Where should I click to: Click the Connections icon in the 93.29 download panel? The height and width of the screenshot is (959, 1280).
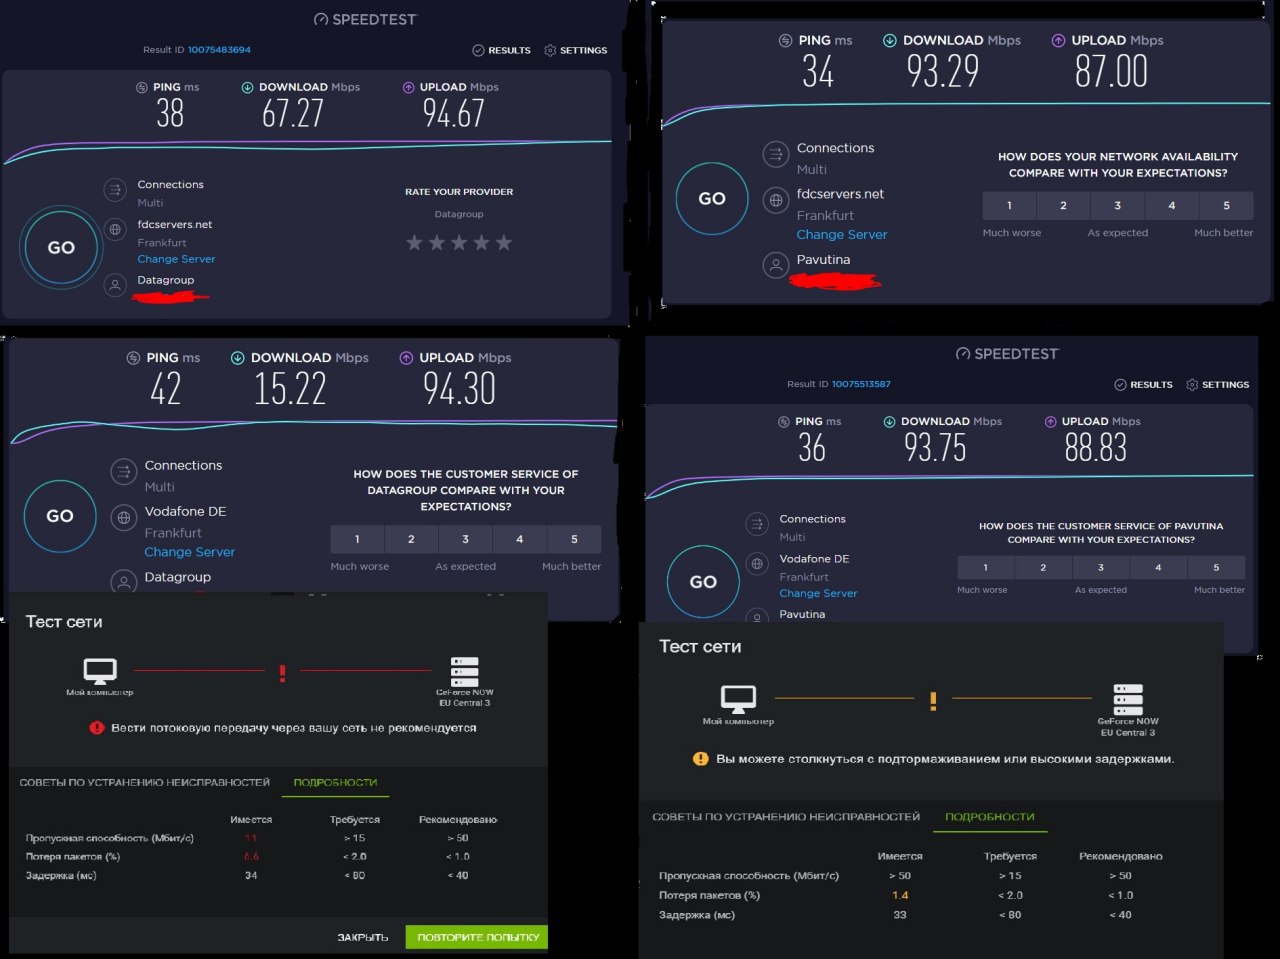(775, 154)
